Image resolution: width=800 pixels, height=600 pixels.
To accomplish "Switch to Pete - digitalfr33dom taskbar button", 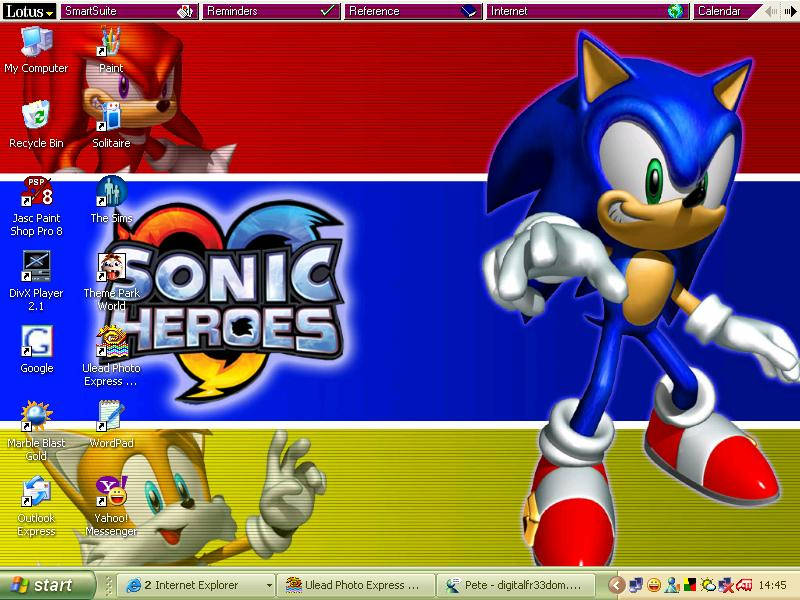I will tap(515, 585).
